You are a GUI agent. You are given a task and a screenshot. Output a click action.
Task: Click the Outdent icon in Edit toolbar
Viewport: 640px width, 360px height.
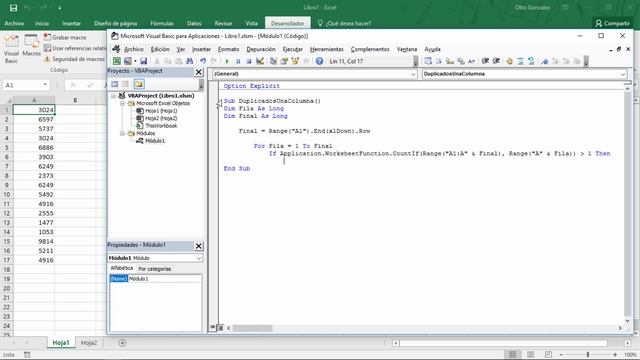click(496, 61)
